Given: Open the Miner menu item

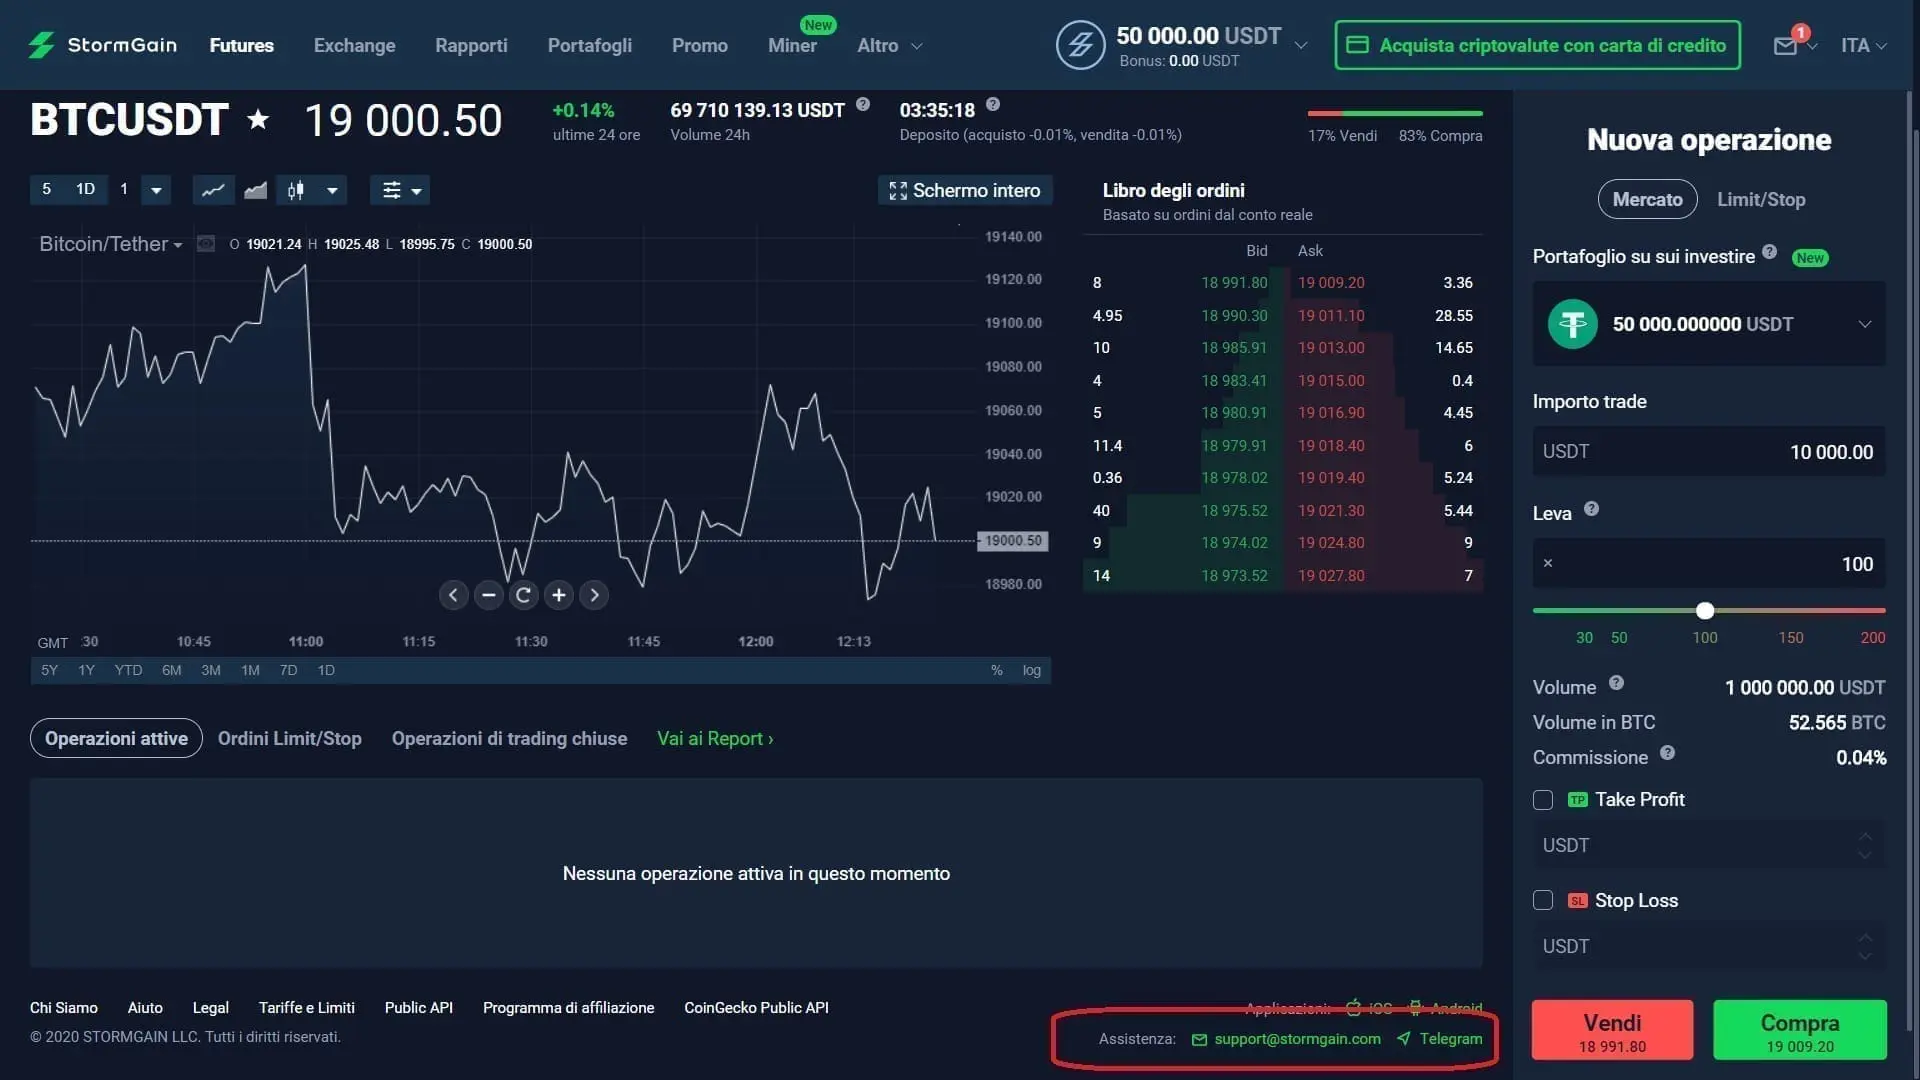Looking at the screenshot, I should (792, 45).
